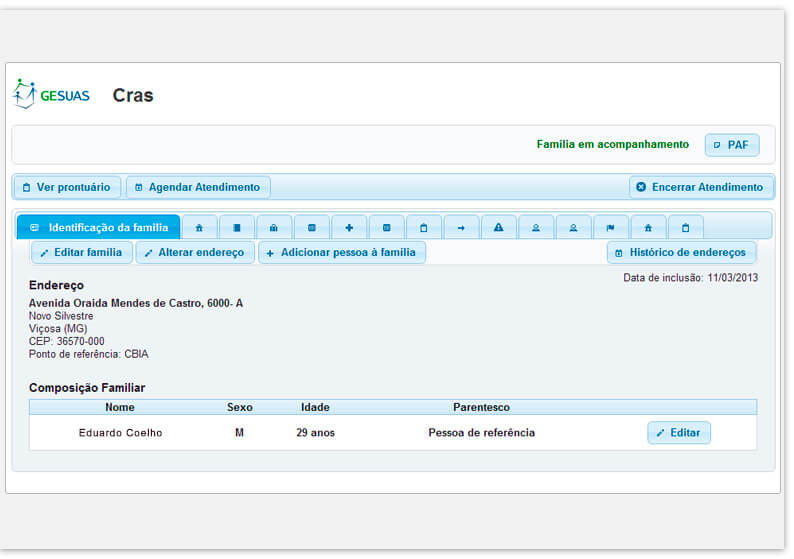Open Histórico de endereços
Screen dimensions: 794x559
click(x=682, y=253)
